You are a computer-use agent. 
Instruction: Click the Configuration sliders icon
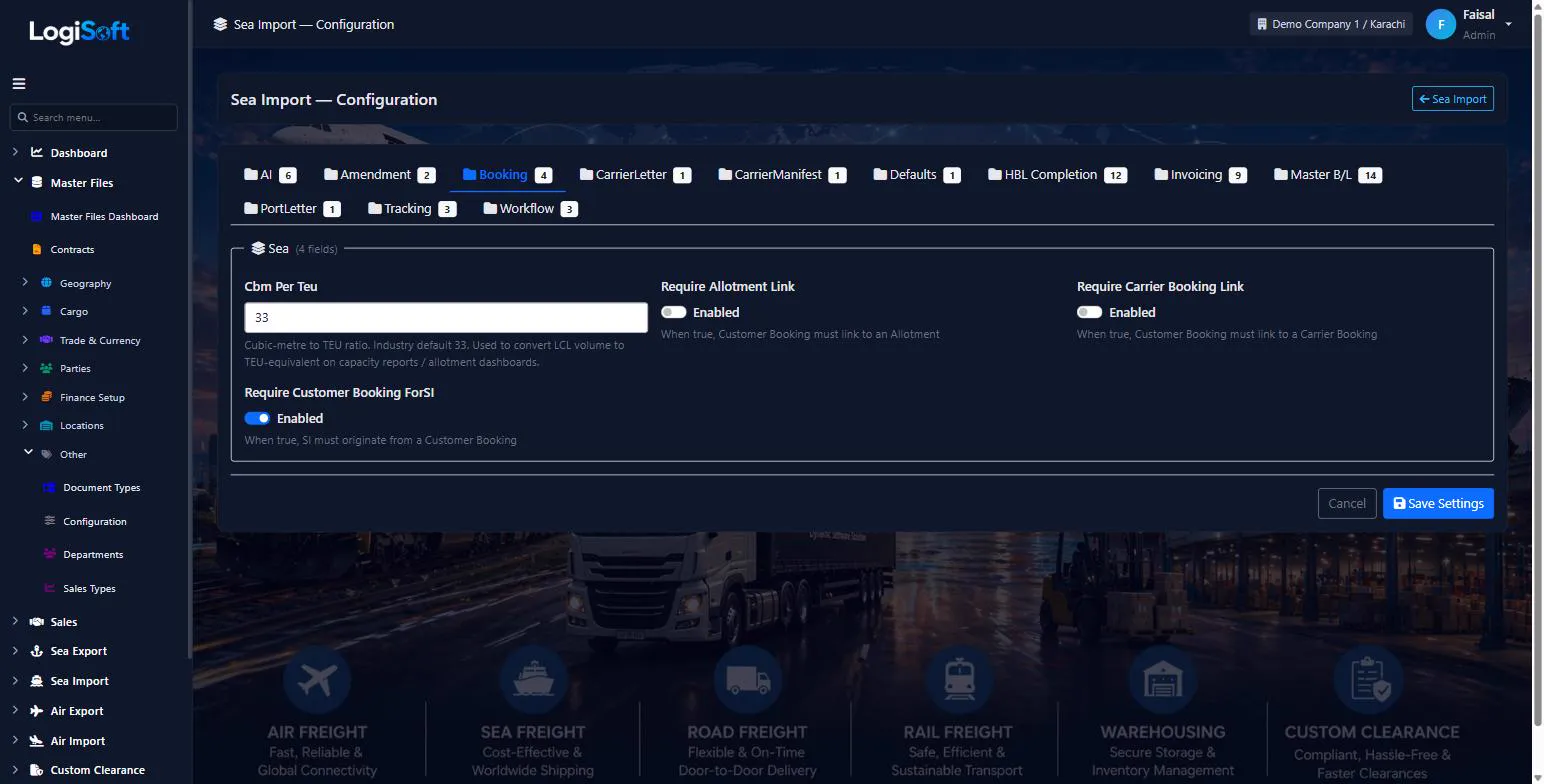click(x=49, y=521)
